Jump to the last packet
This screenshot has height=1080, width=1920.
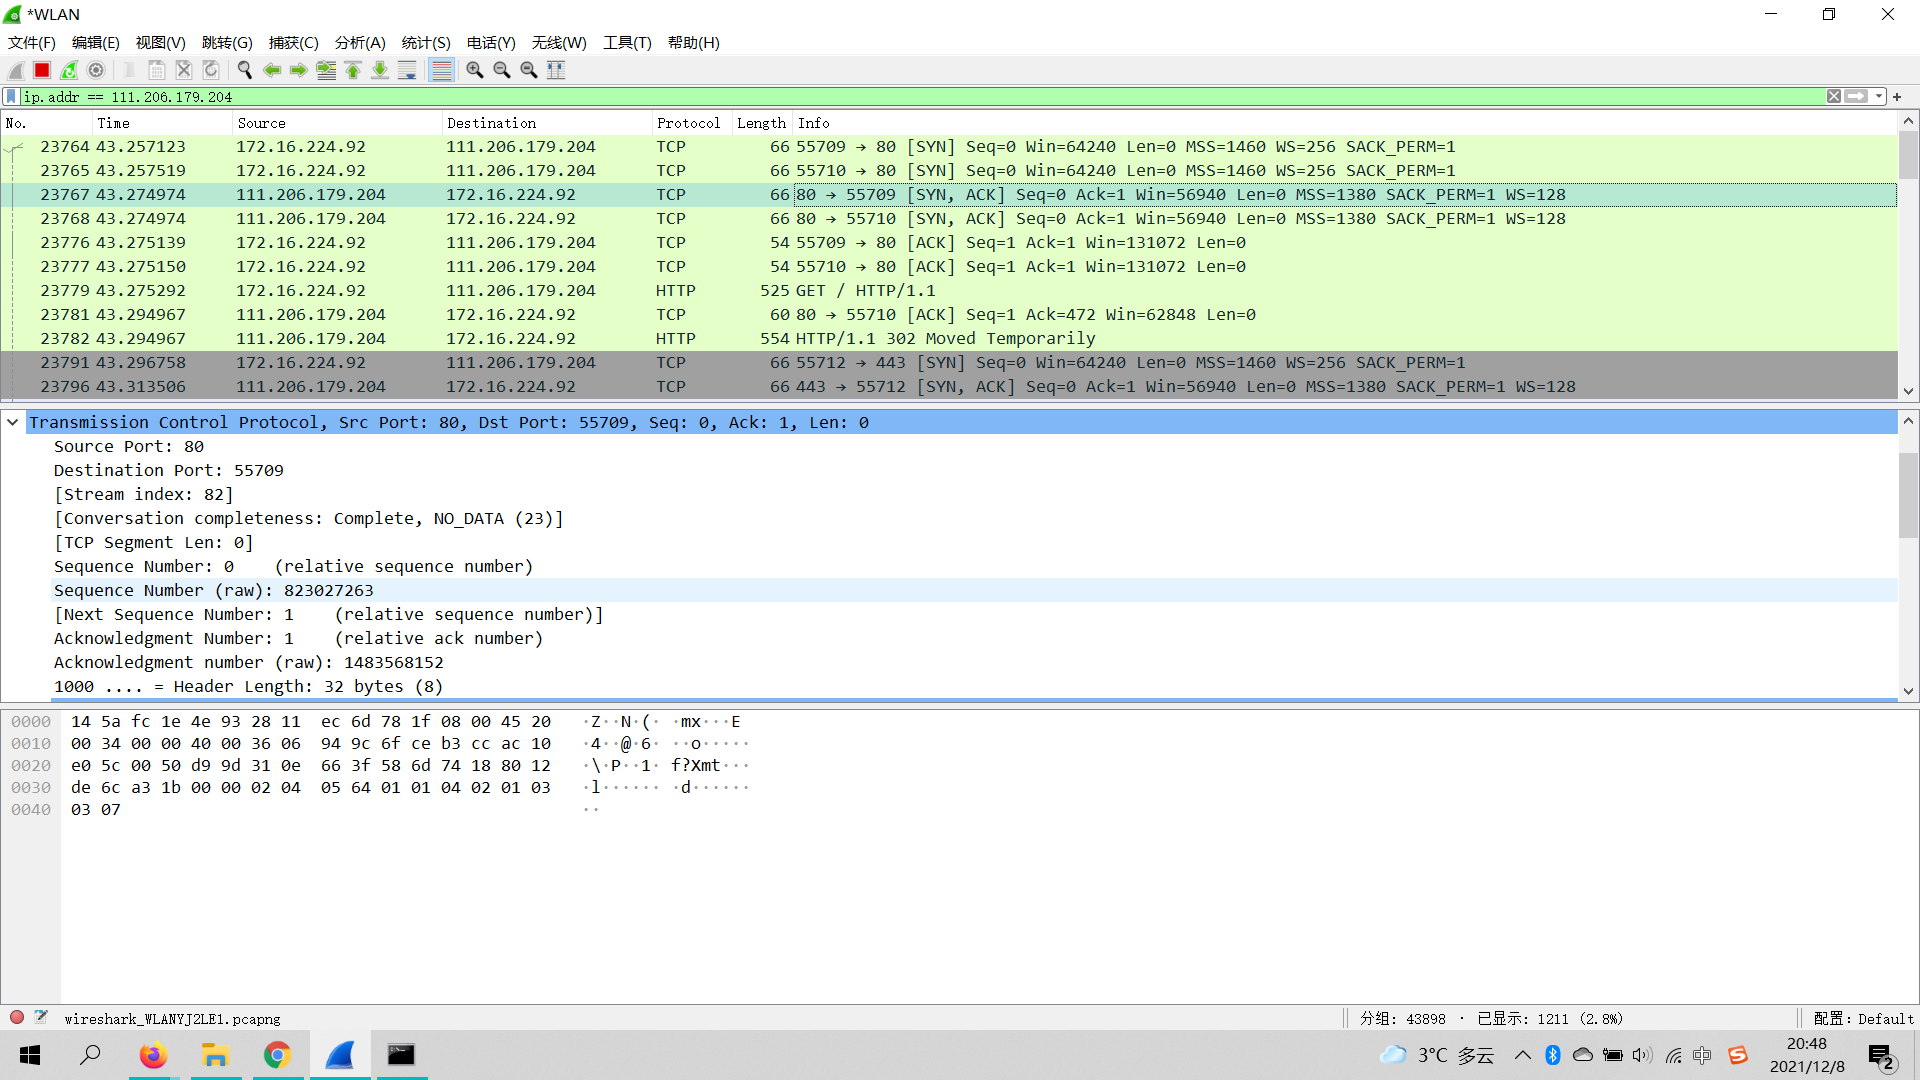(380, 70)
